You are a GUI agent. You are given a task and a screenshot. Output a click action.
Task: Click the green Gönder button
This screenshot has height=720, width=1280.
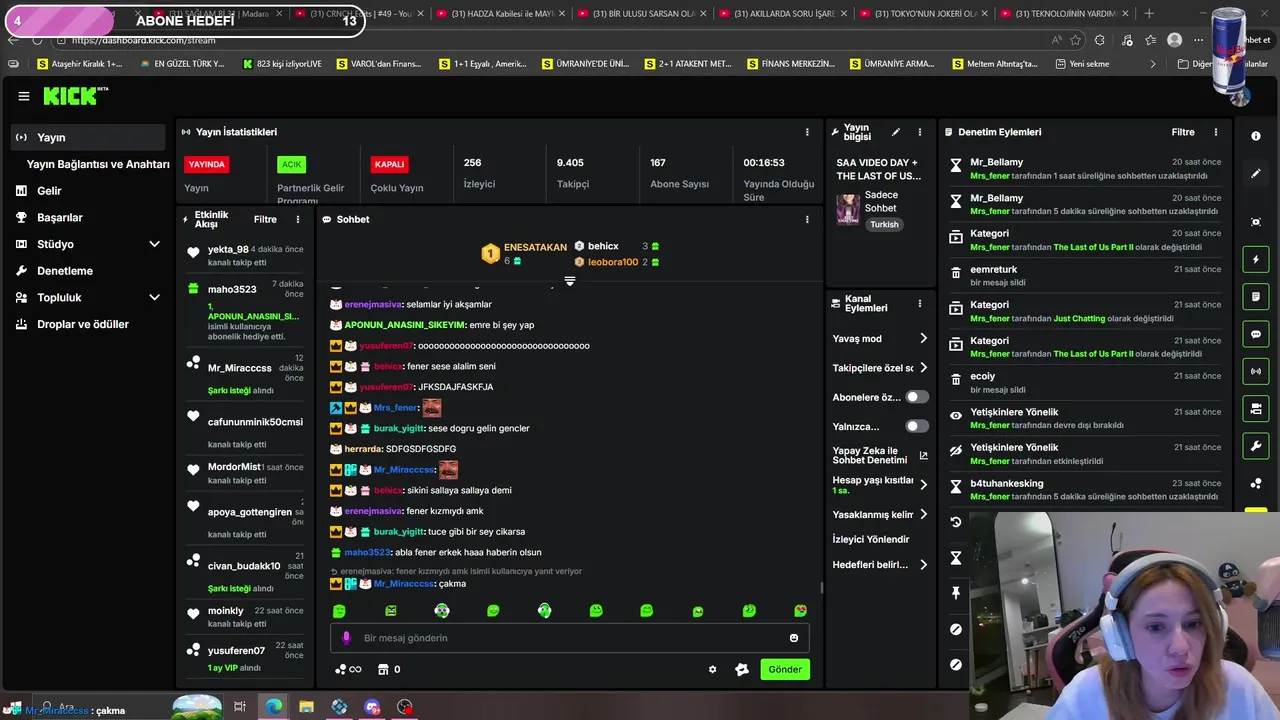(785, 669)
